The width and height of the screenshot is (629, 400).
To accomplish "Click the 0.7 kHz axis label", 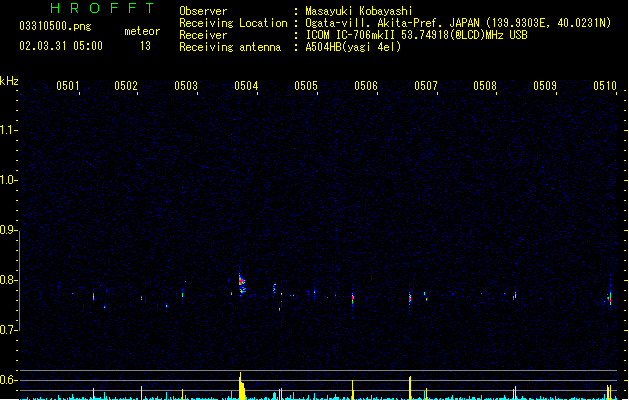I will coord(7,330).
